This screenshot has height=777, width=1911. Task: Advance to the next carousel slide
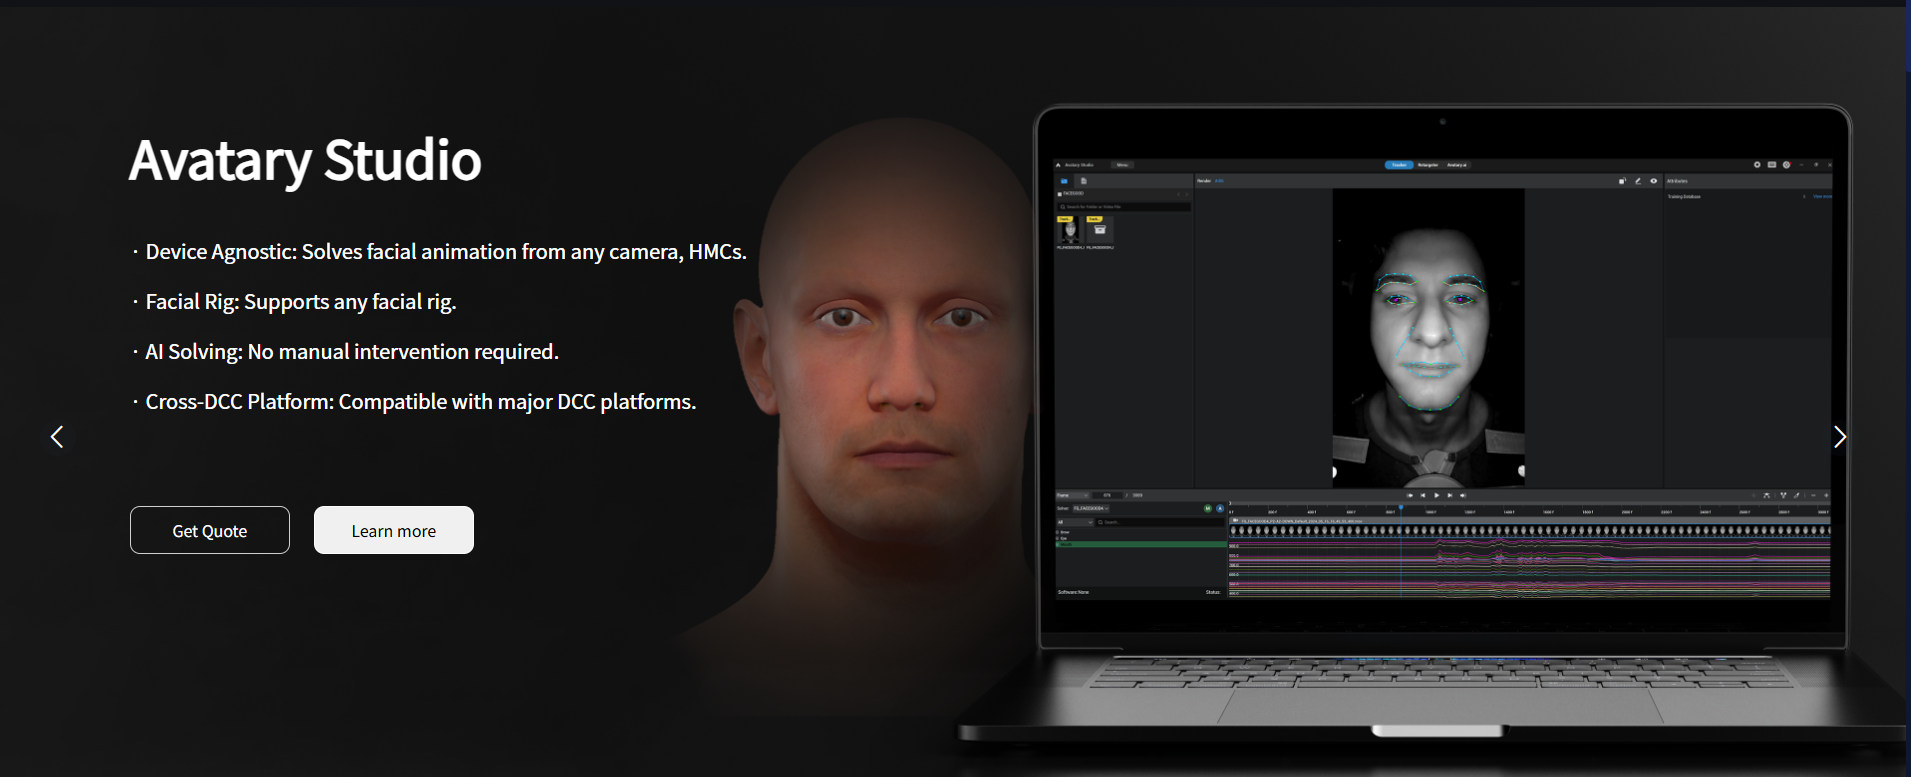1839,437
